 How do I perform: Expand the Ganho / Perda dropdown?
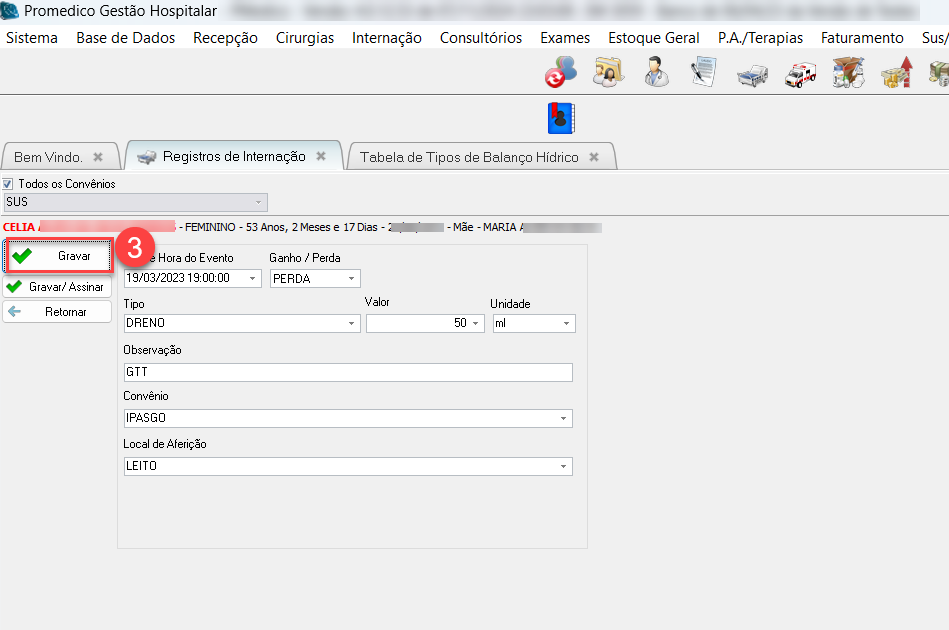tap(352, 279)
